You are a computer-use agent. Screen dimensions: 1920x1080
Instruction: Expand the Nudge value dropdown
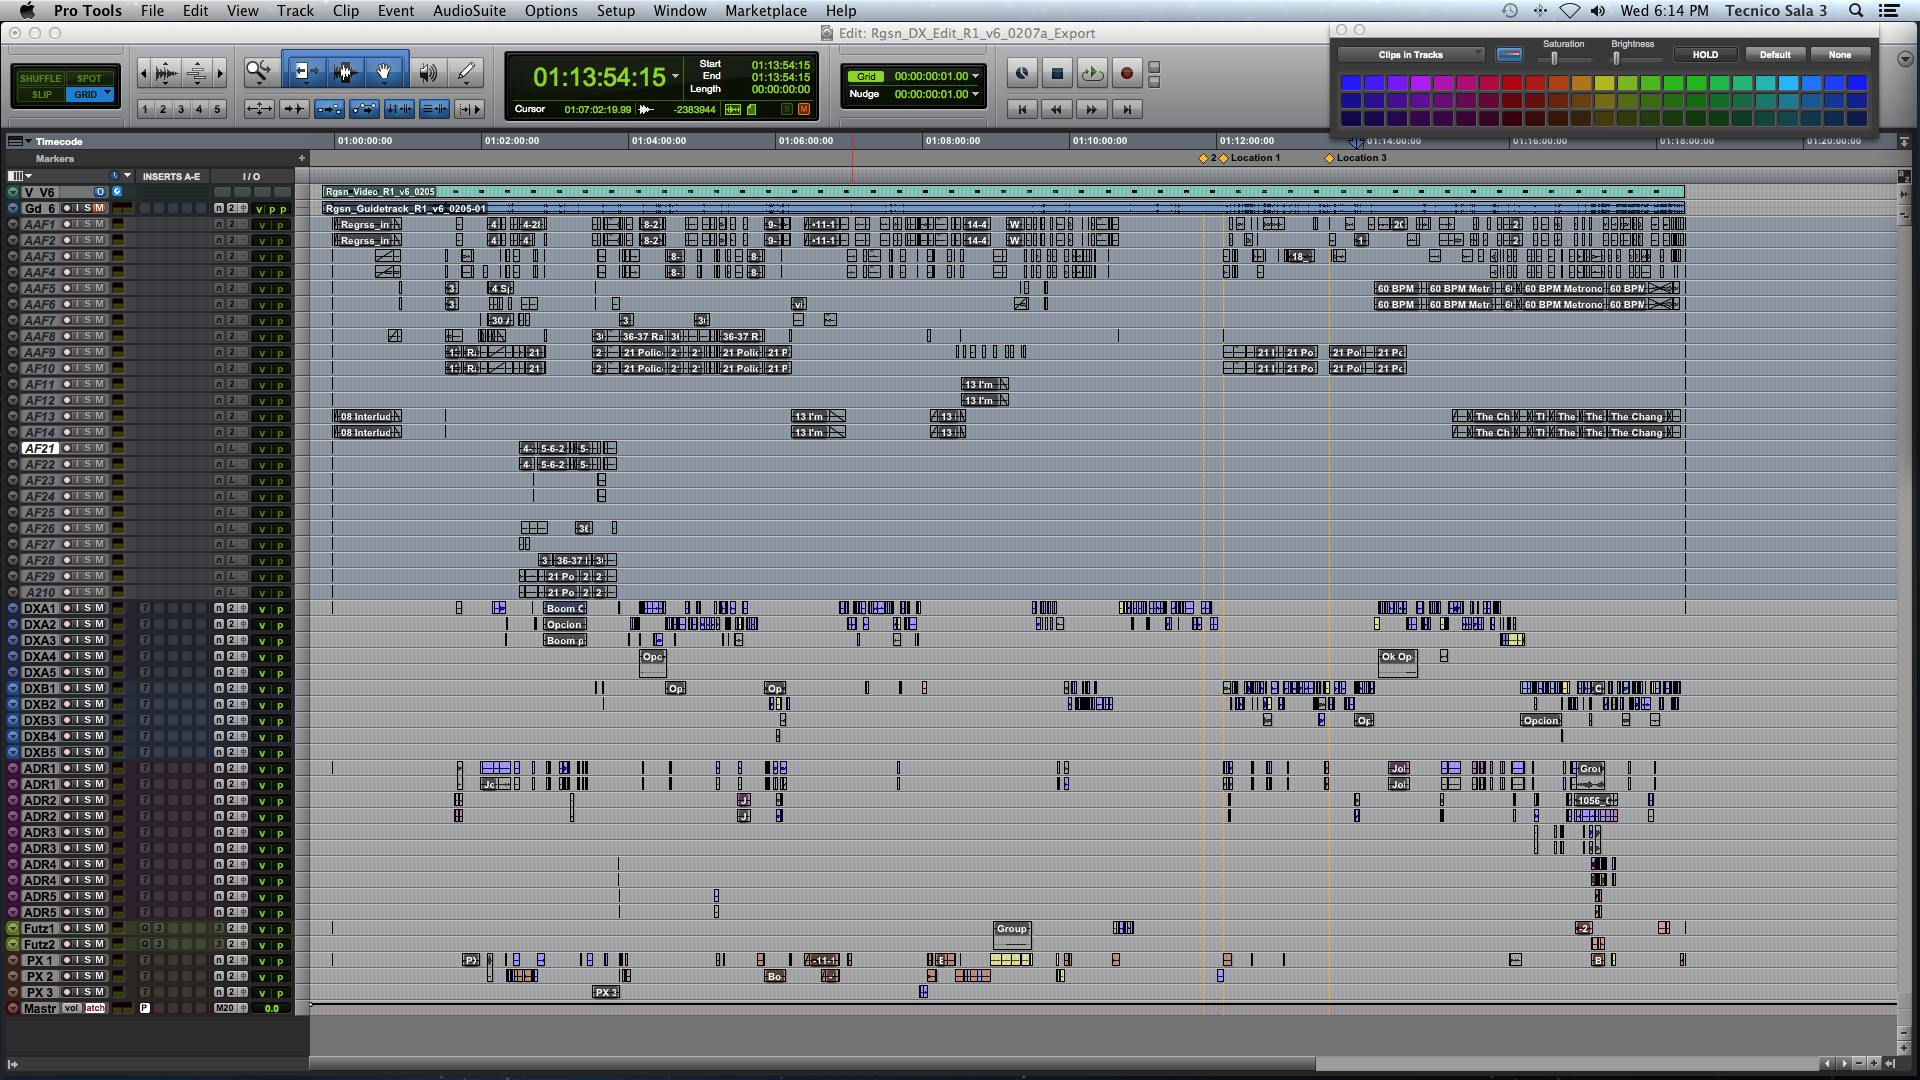(x=976, y=94)
